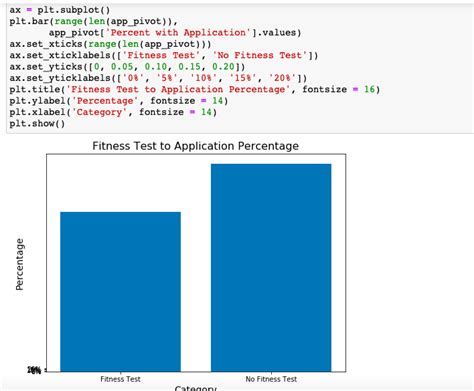Image resolution: width=474 pixels, height=391 pixels.
Task: Click the 'No Fitness Test' string in code
Action: [259, 55]
